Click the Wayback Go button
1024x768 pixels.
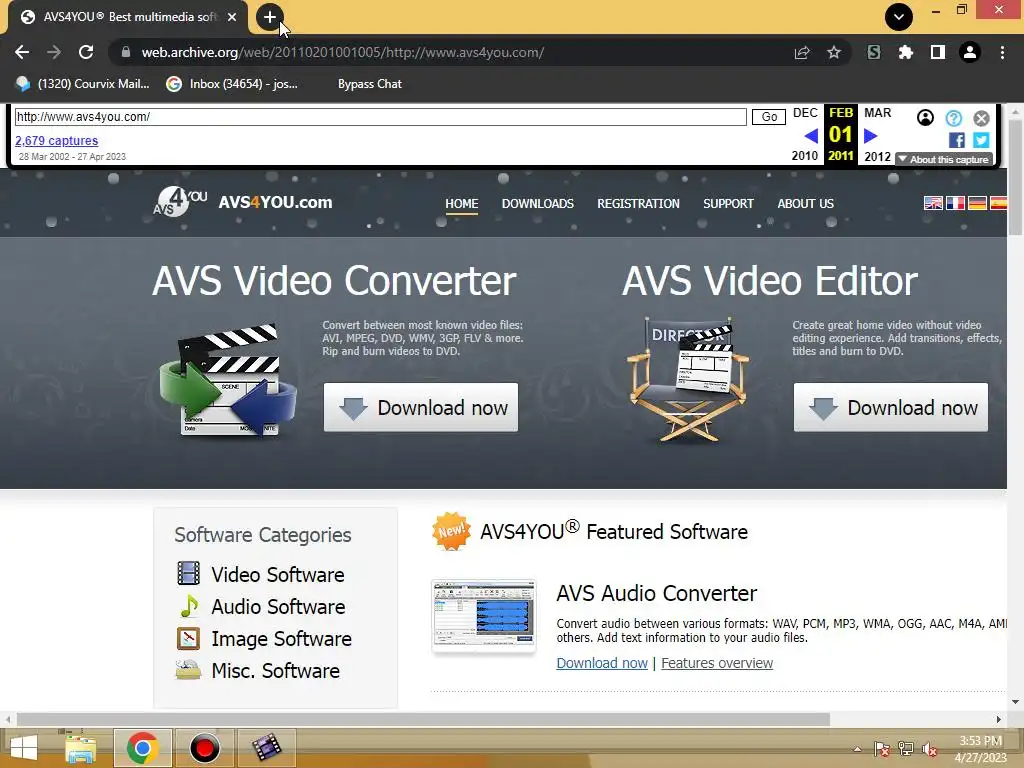(769, 117)
